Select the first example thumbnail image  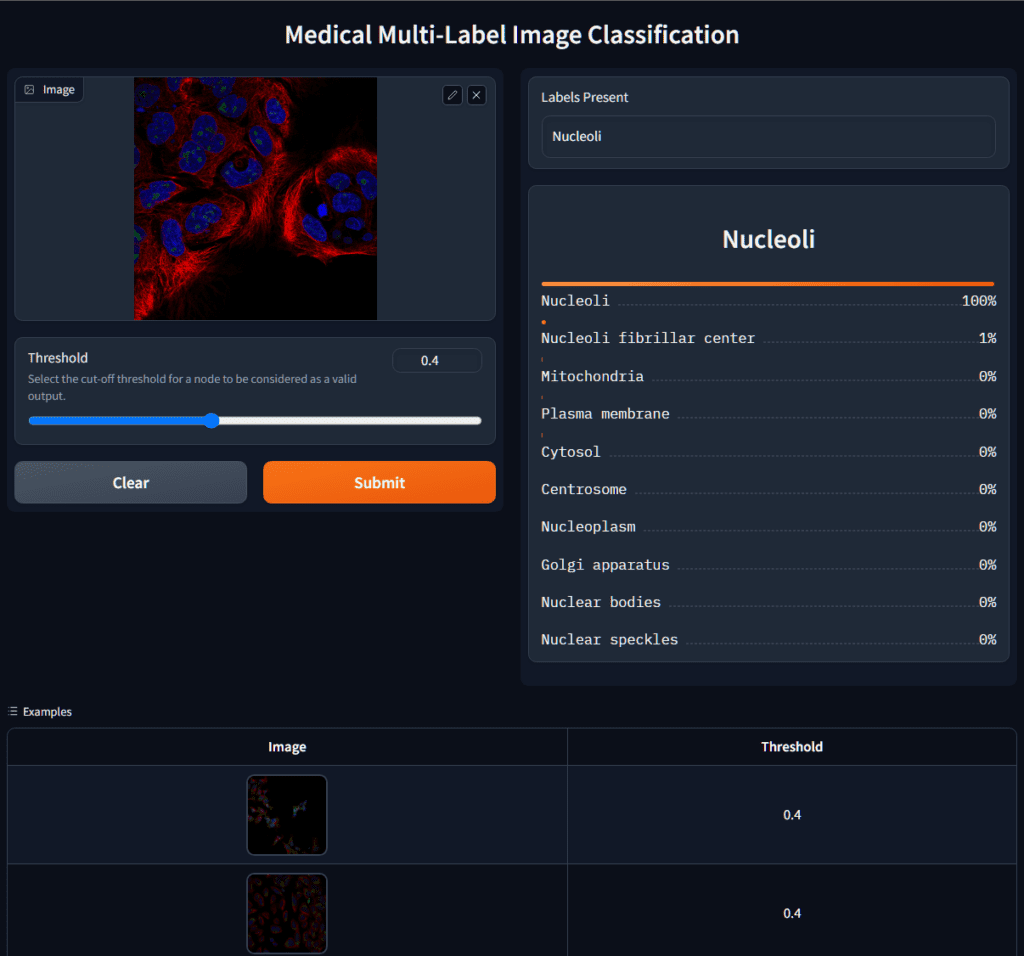coord(287,815)
